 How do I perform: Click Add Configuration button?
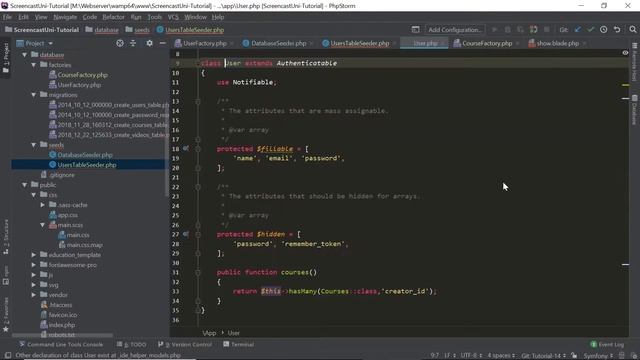(454, 29)
